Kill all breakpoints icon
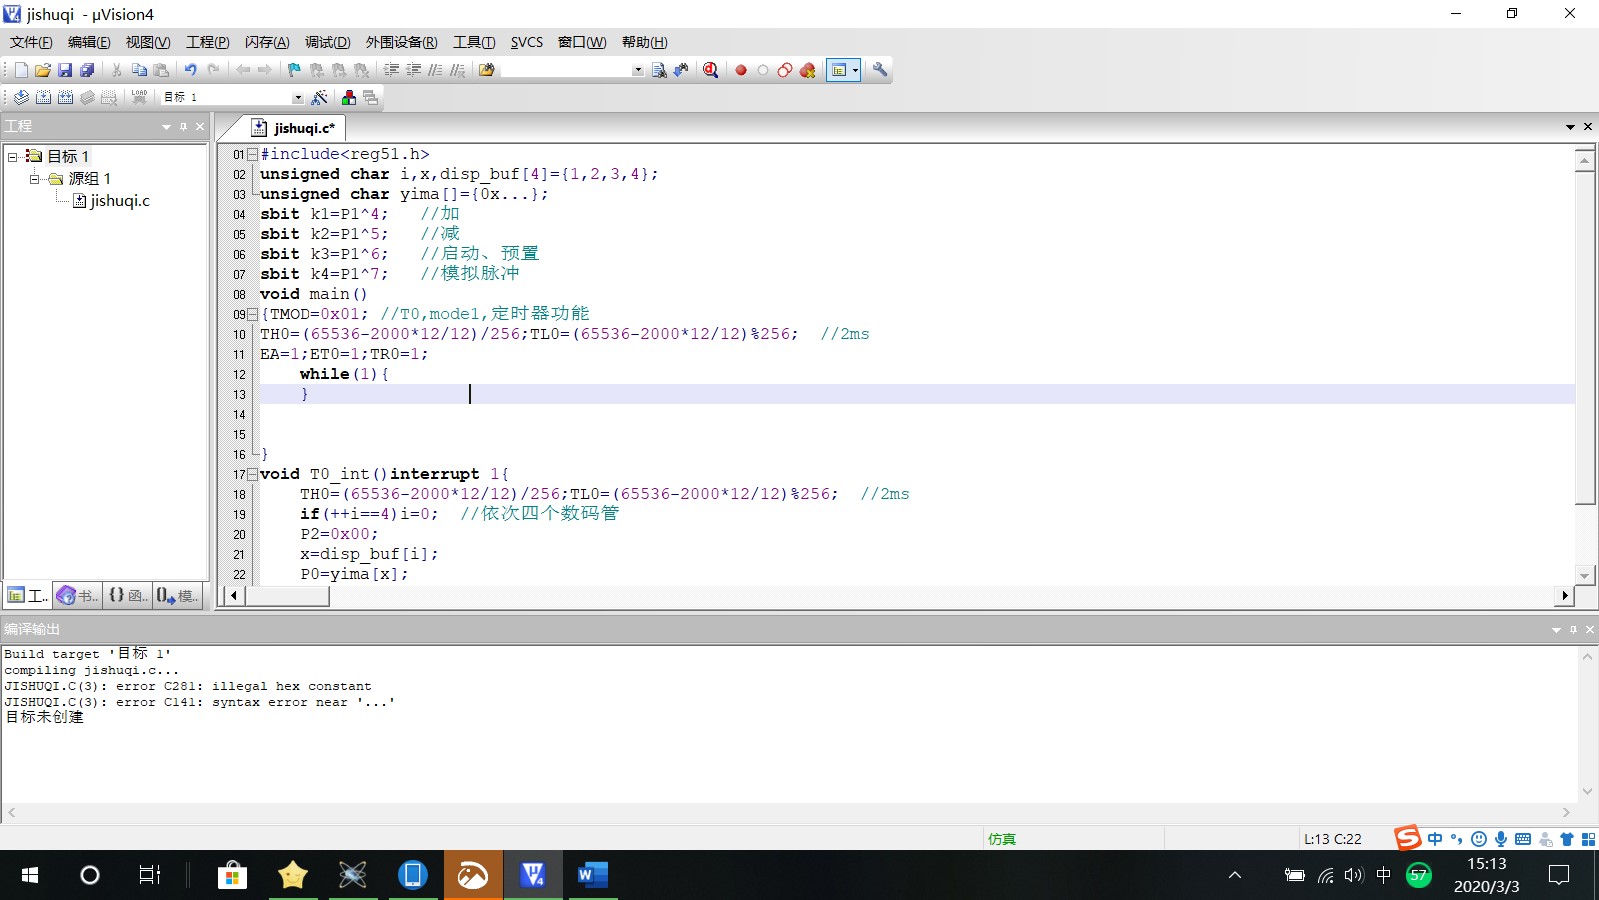The image size is (1599, 900). point(808,70)
